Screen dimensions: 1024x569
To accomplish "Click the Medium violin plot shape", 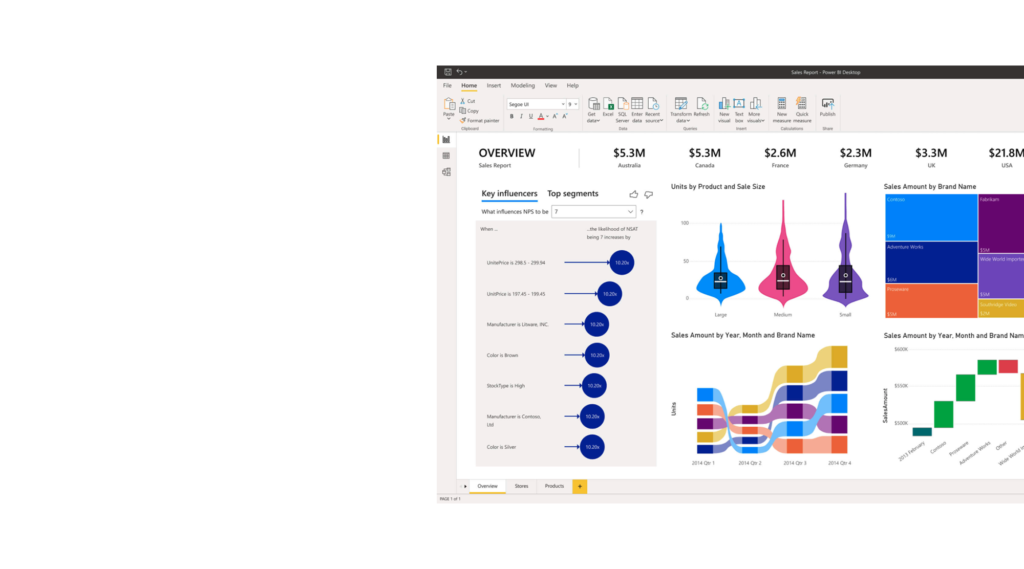I will (783, 253).
